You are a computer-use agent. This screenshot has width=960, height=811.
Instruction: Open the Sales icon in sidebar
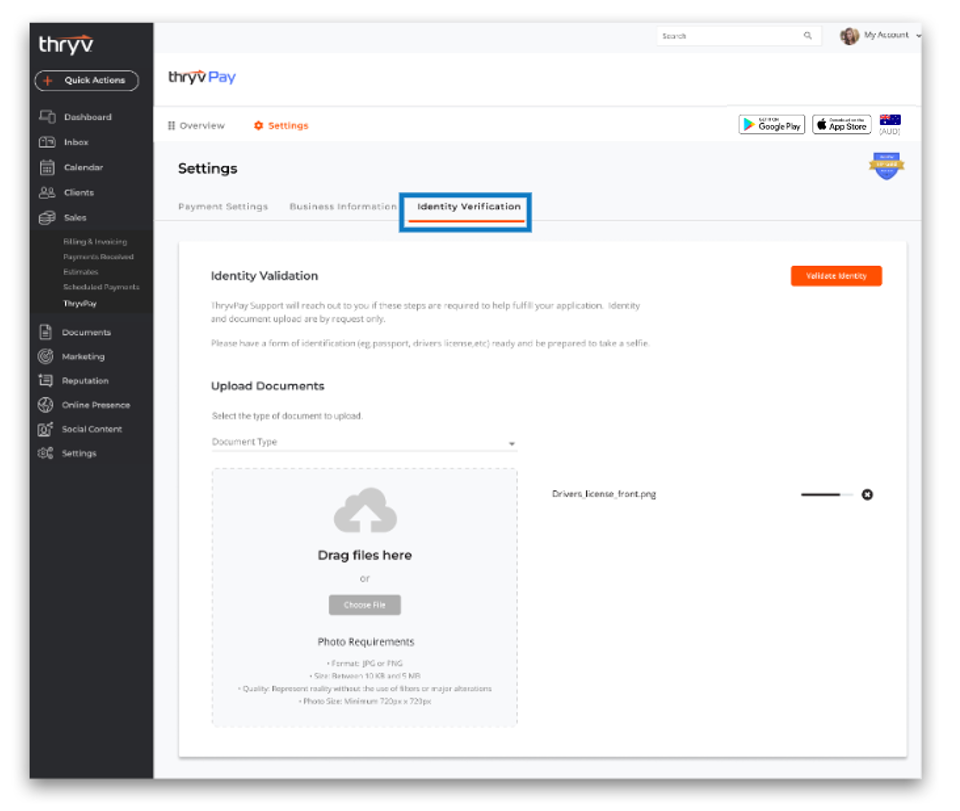point(47,217)
